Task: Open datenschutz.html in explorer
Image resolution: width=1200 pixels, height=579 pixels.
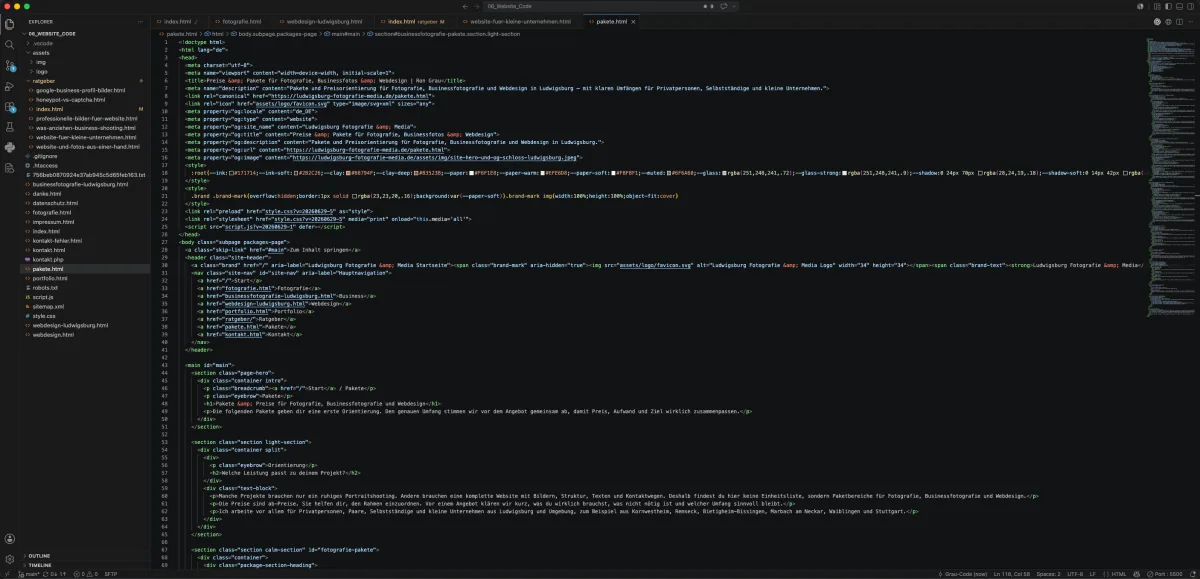Action: (53, 203)
